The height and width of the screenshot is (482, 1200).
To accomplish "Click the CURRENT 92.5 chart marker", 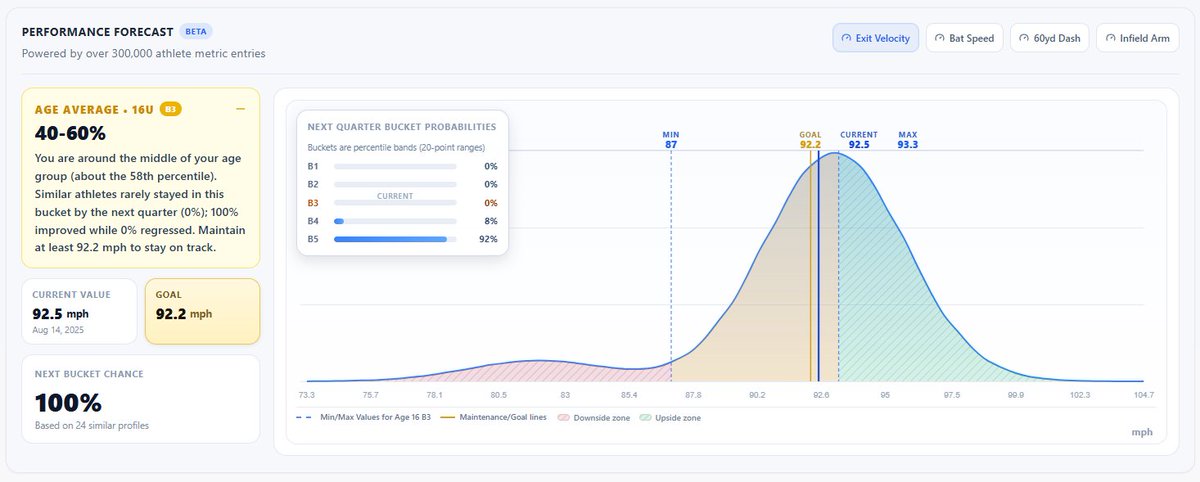I will point(859,139).
